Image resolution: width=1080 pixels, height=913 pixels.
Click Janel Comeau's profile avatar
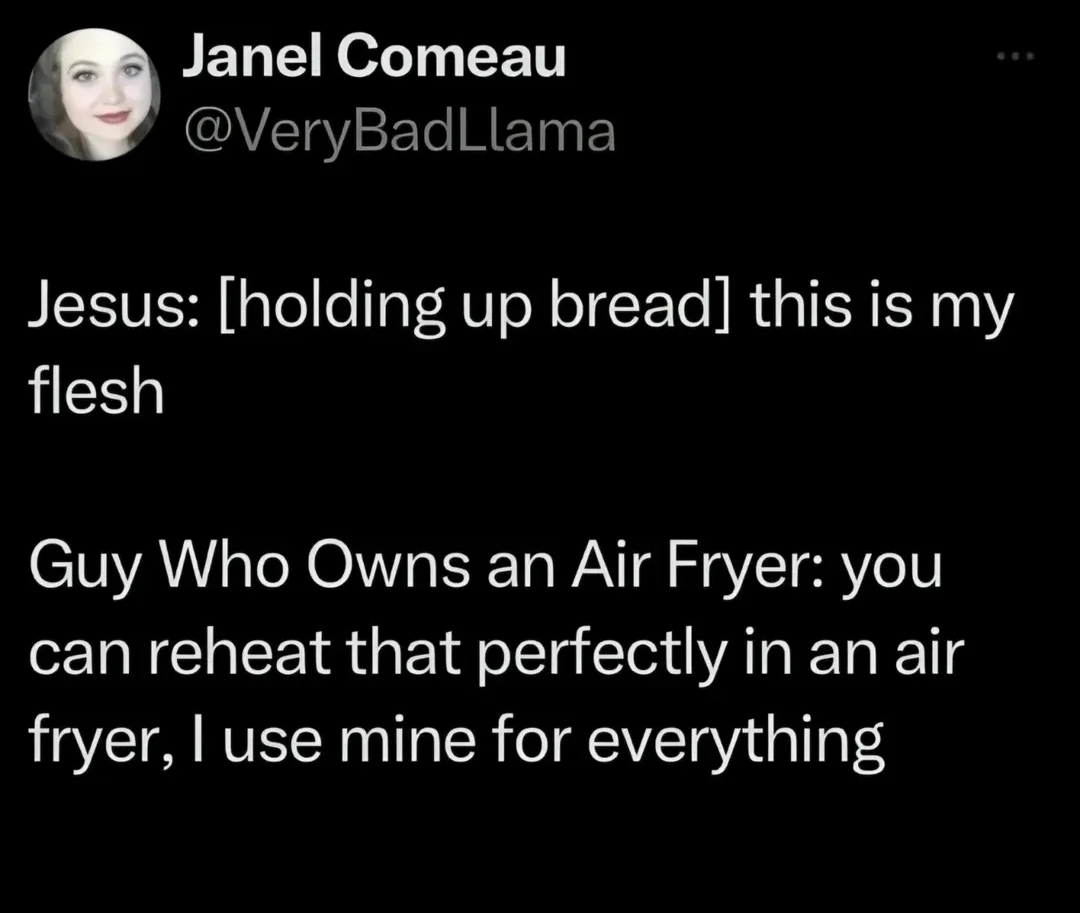click(94, 94)
